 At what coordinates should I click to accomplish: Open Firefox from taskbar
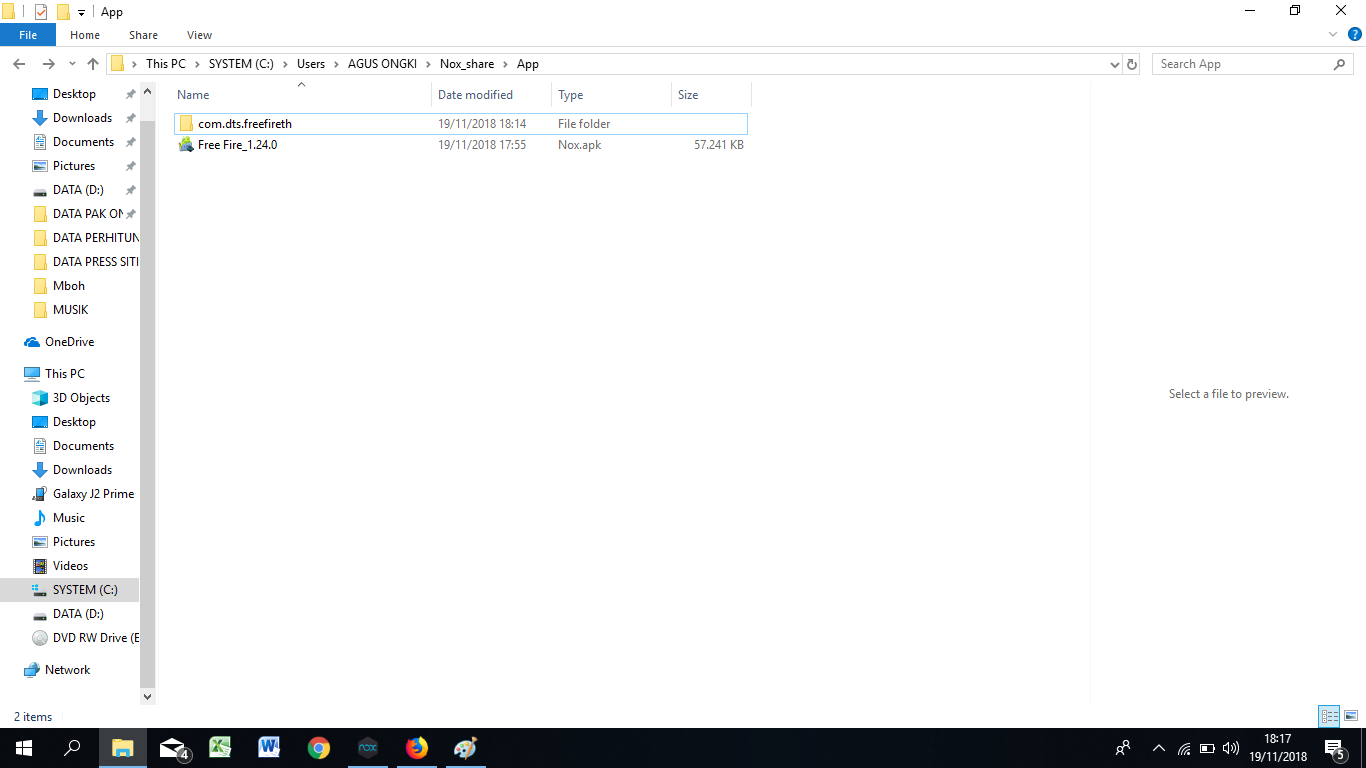click(x=417, y=748)
